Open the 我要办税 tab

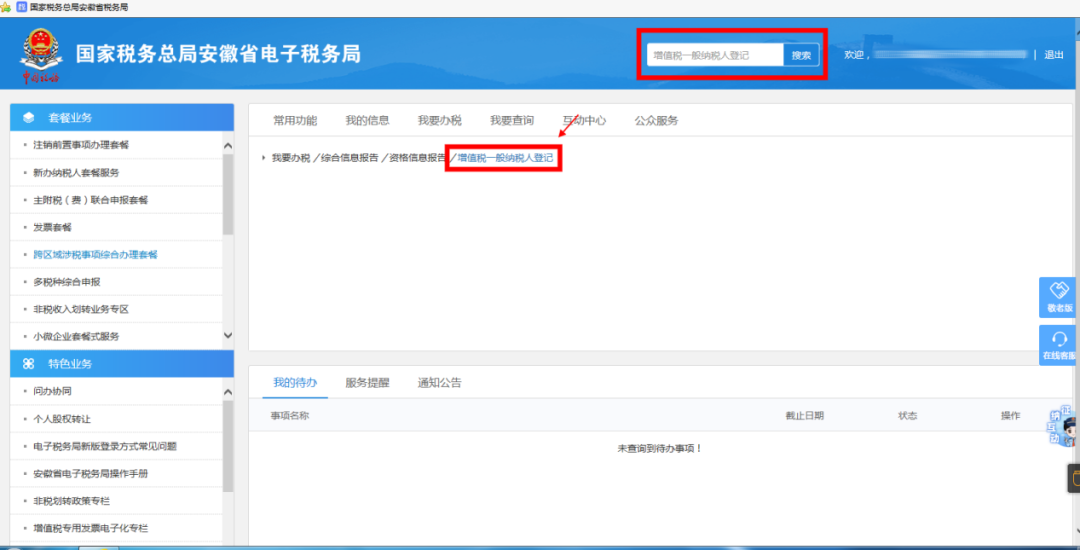click(x=439, y=120)
